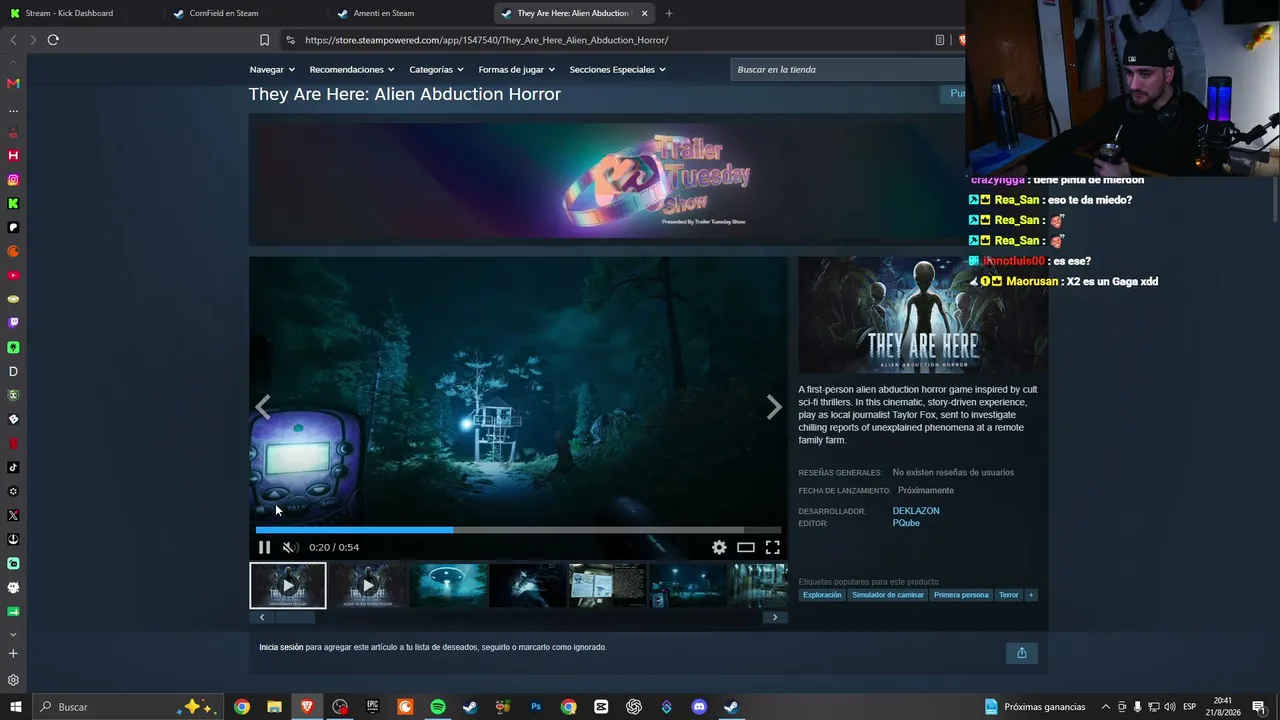This screenshot has width=1280, height=720.
Task: Open the green Kick sidebar shortcut
Action: pyautogui.click(x=13, y=204)
